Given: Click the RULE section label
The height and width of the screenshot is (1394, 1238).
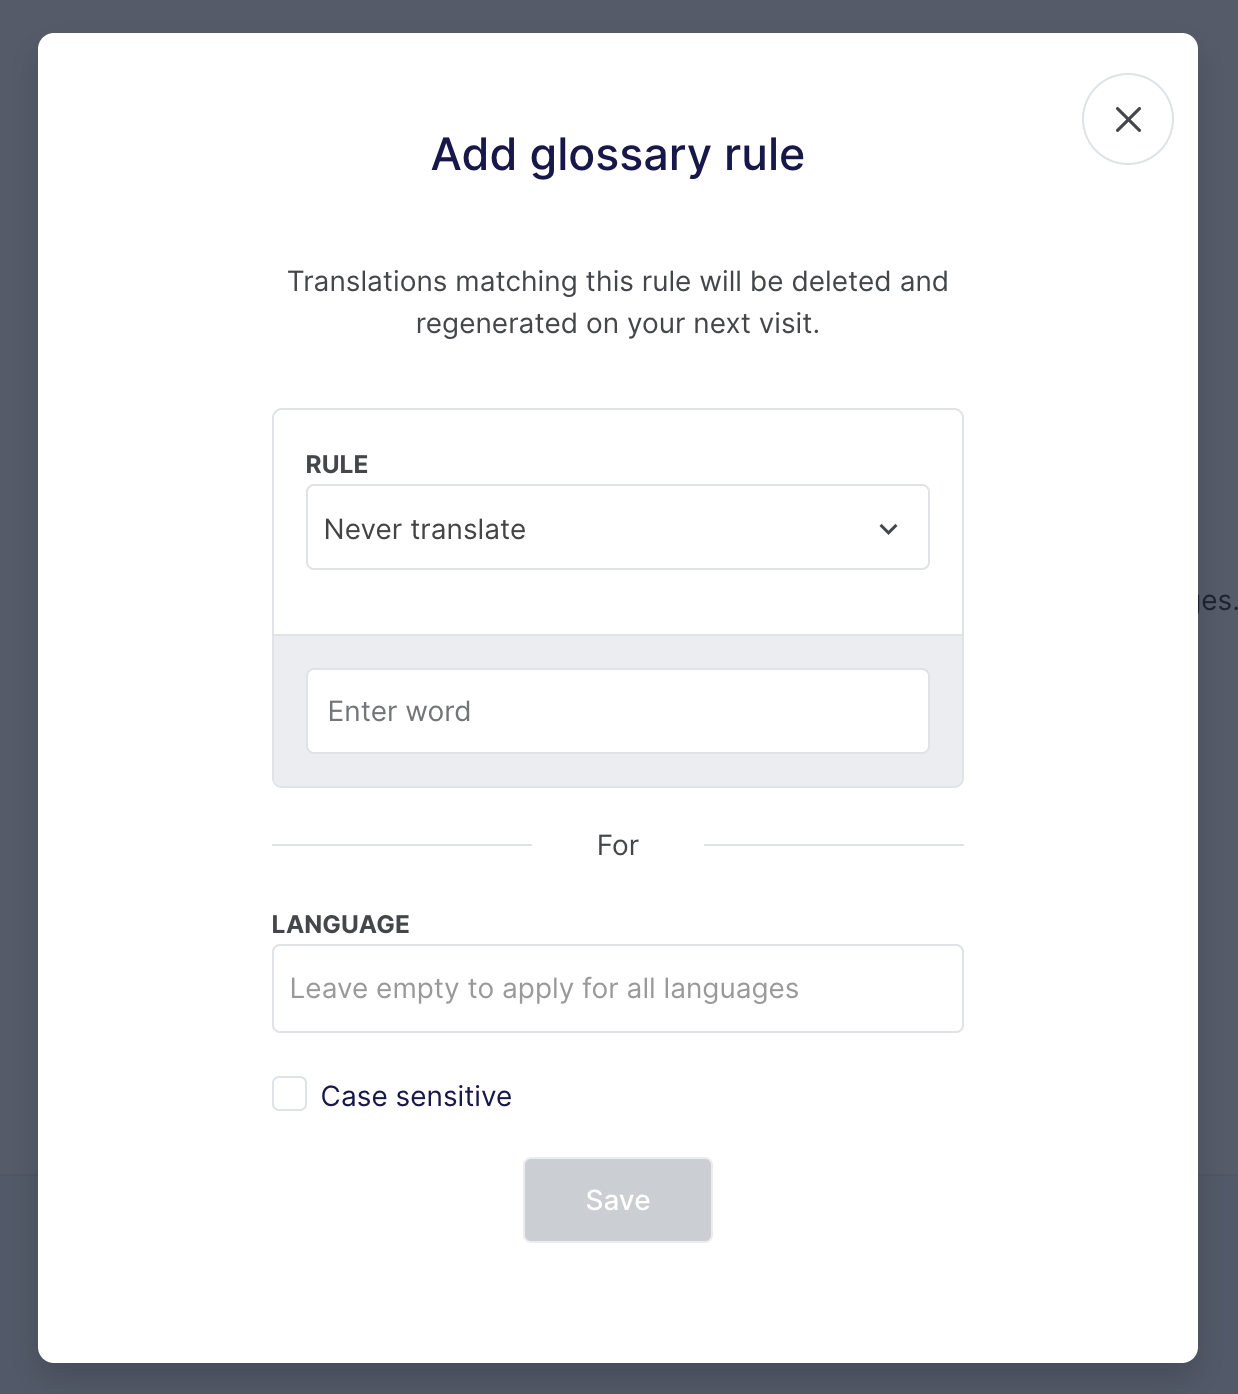Looking at the screenshot, I should coord(335,464).
